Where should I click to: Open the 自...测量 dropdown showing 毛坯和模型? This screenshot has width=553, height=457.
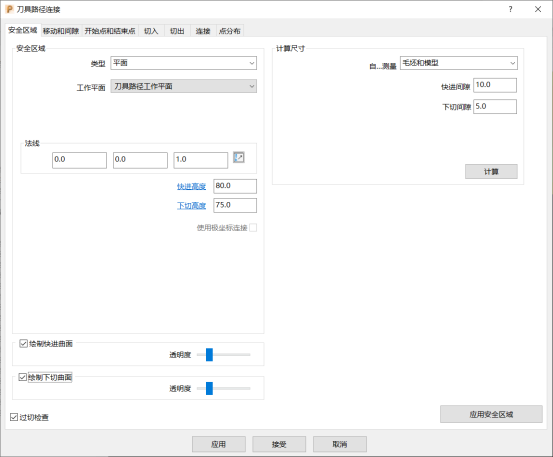click(x=458, y=63)
